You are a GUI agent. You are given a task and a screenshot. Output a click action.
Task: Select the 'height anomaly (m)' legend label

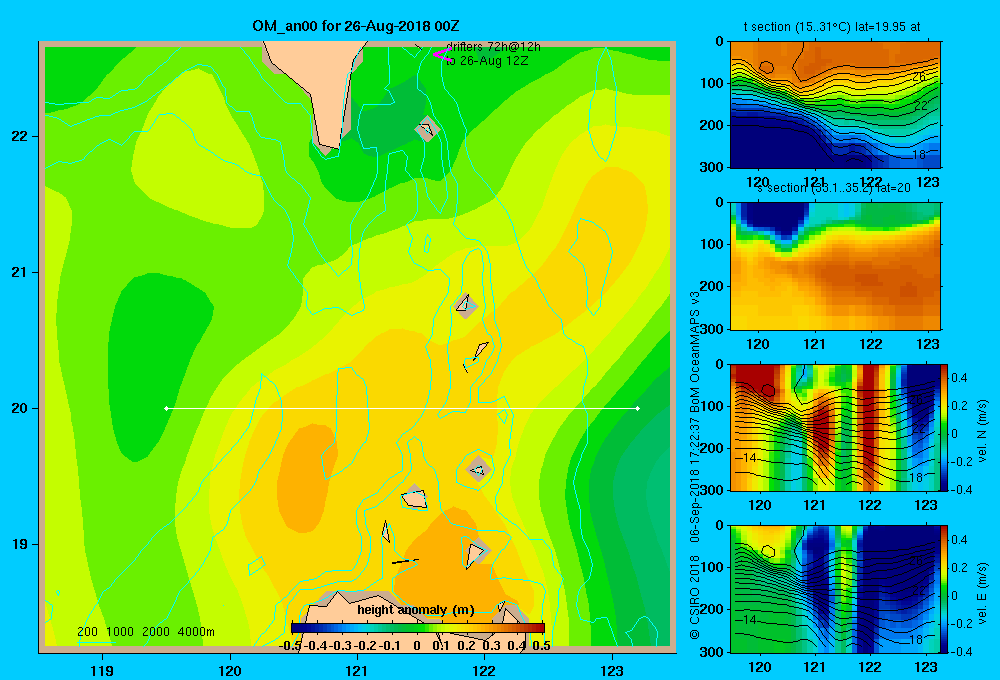(x=416, y=610)
